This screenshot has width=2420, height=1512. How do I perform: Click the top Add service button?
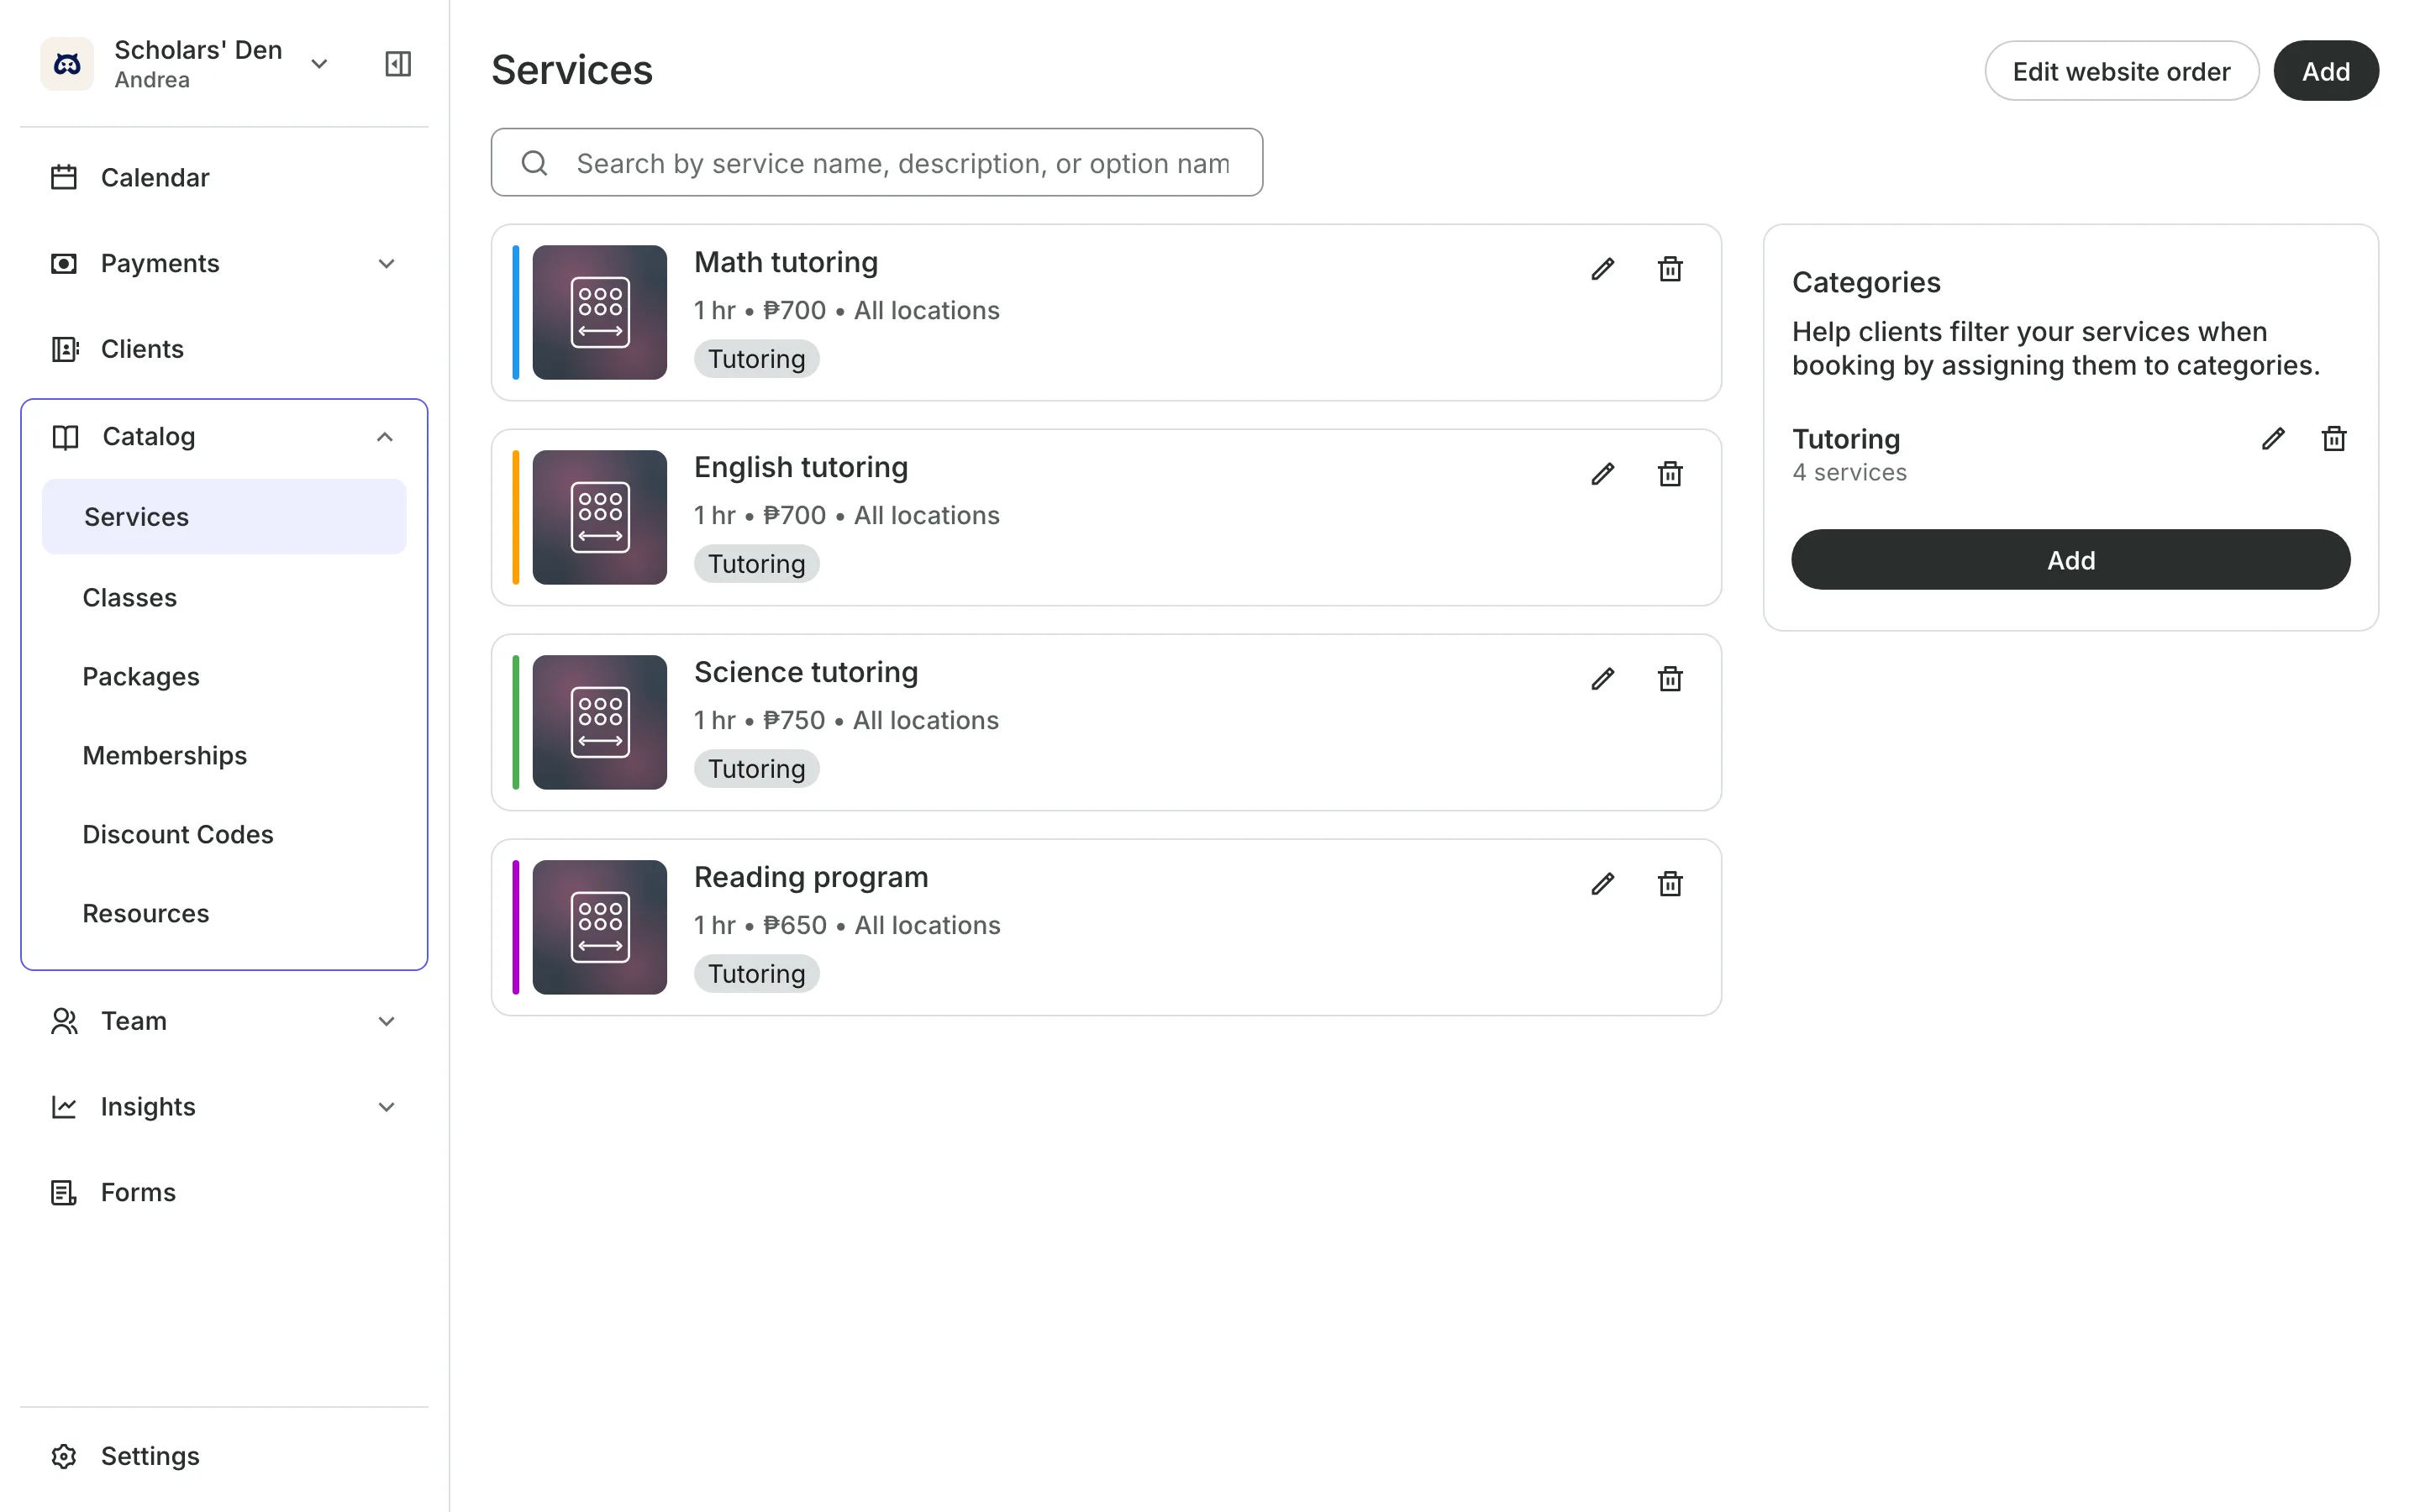2325,71
